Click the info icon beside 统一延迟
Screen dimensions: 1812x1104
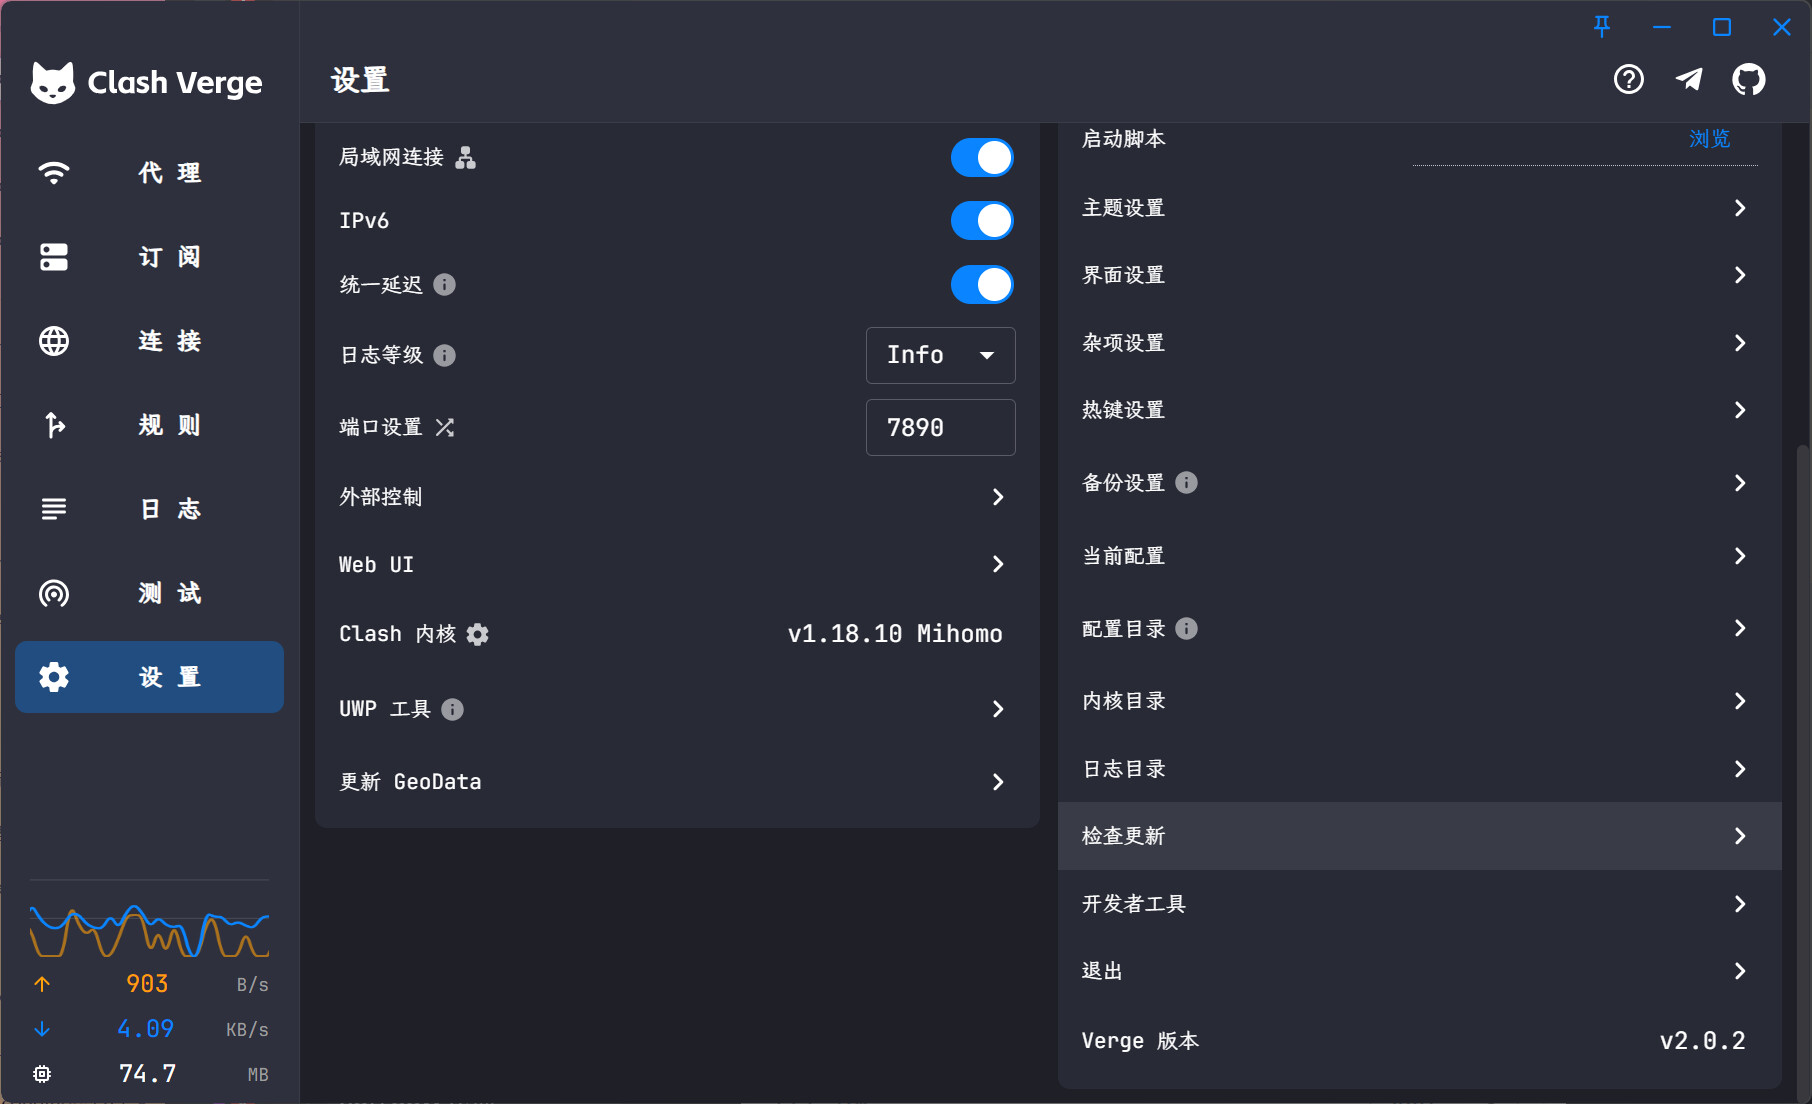[445, 285]
